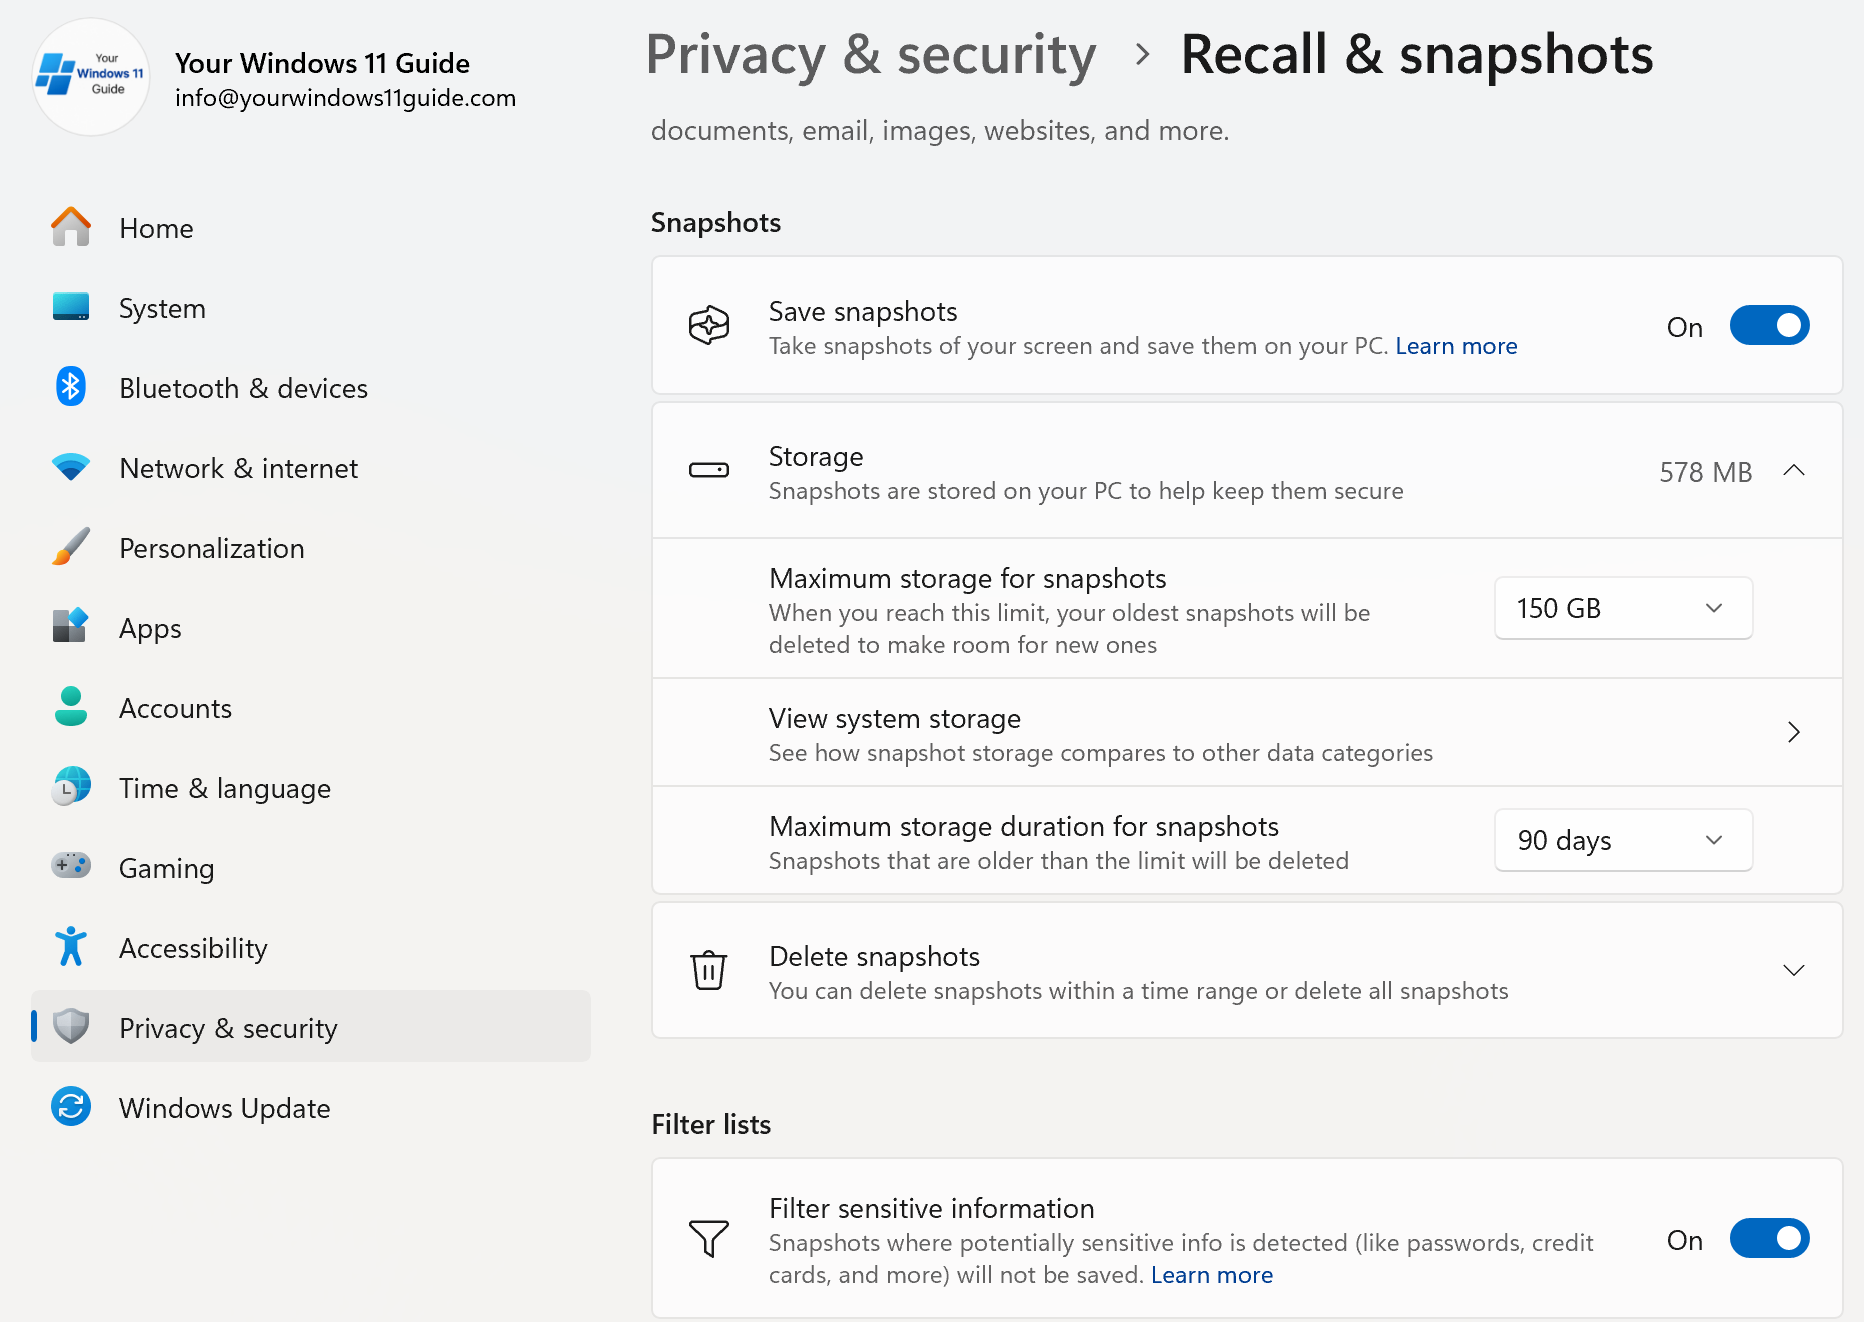1864x1322 pixels.
Task: Click the user profile avatar picture
Action: 91,77
